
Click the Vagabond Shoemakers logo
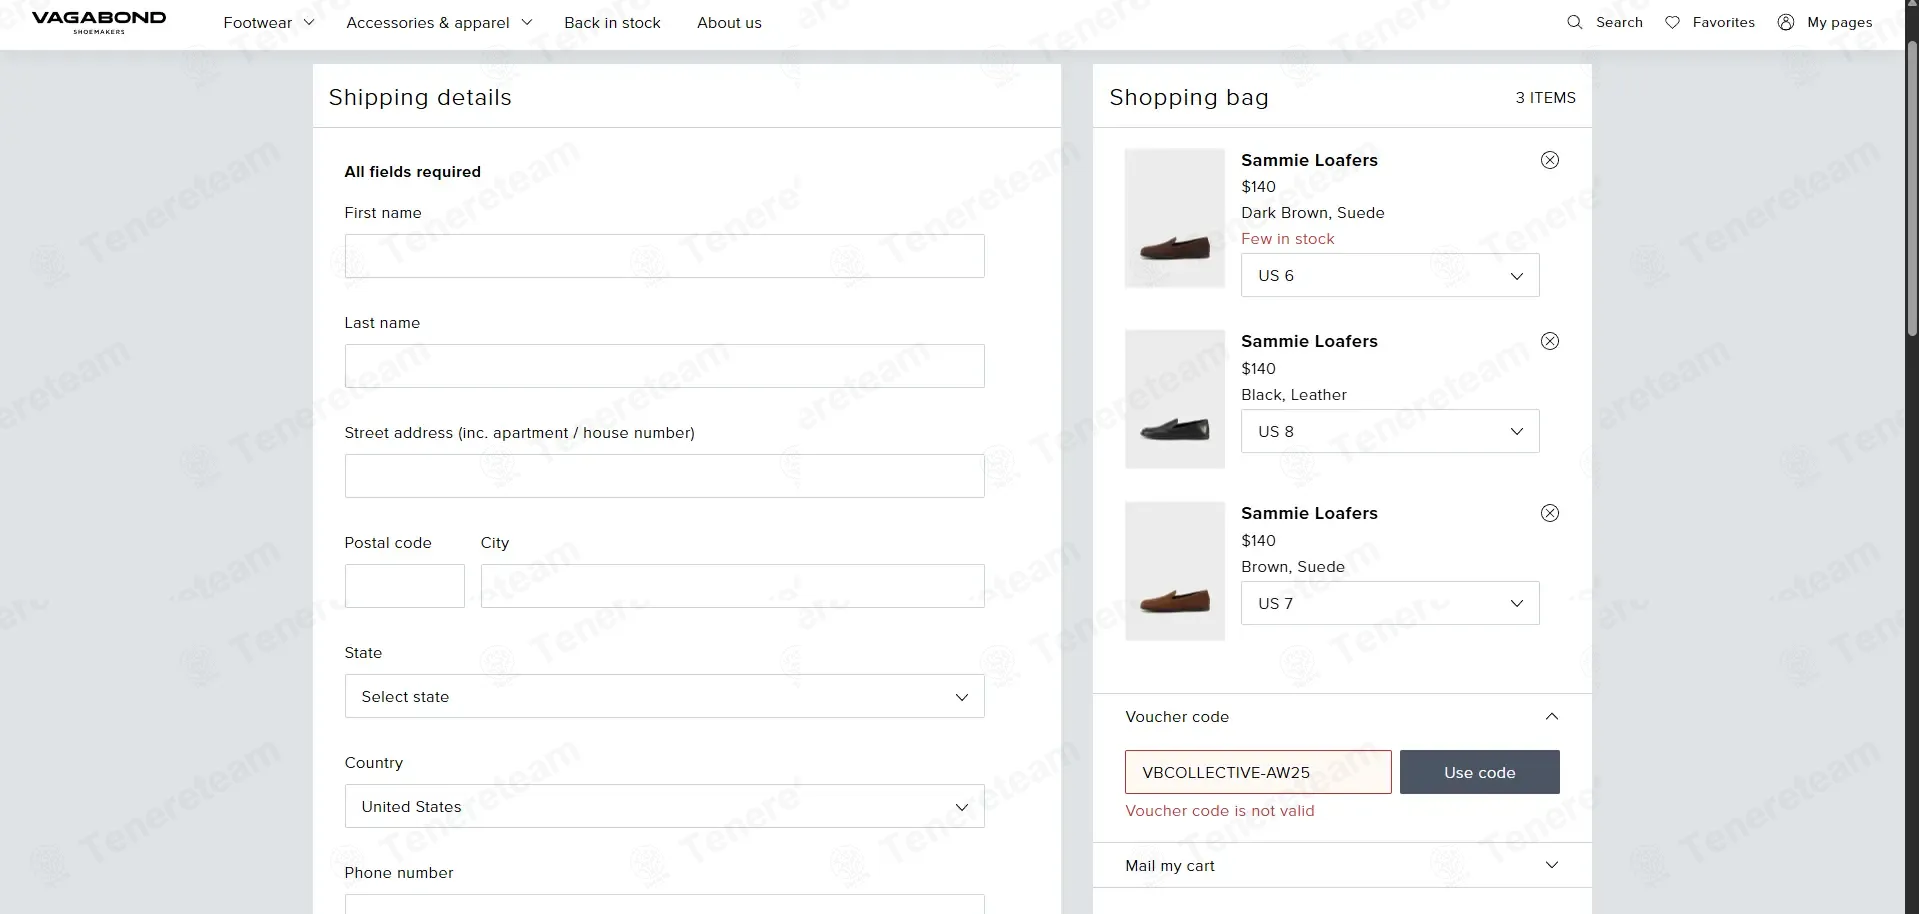(x=99, y=22)
